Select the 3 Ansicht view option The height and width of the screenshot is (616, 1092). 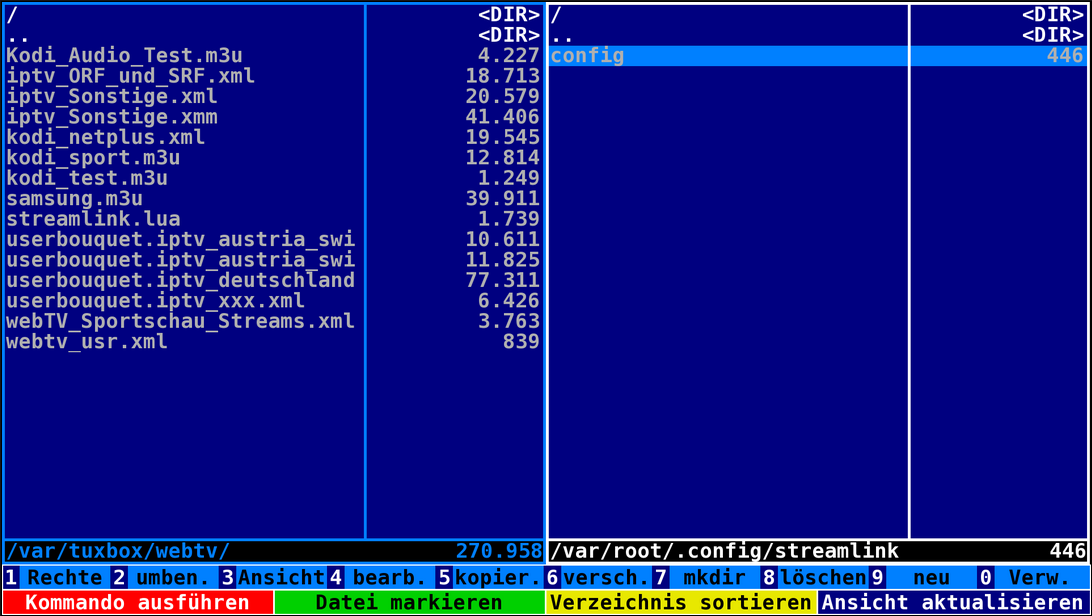click(x=272, y=578)
